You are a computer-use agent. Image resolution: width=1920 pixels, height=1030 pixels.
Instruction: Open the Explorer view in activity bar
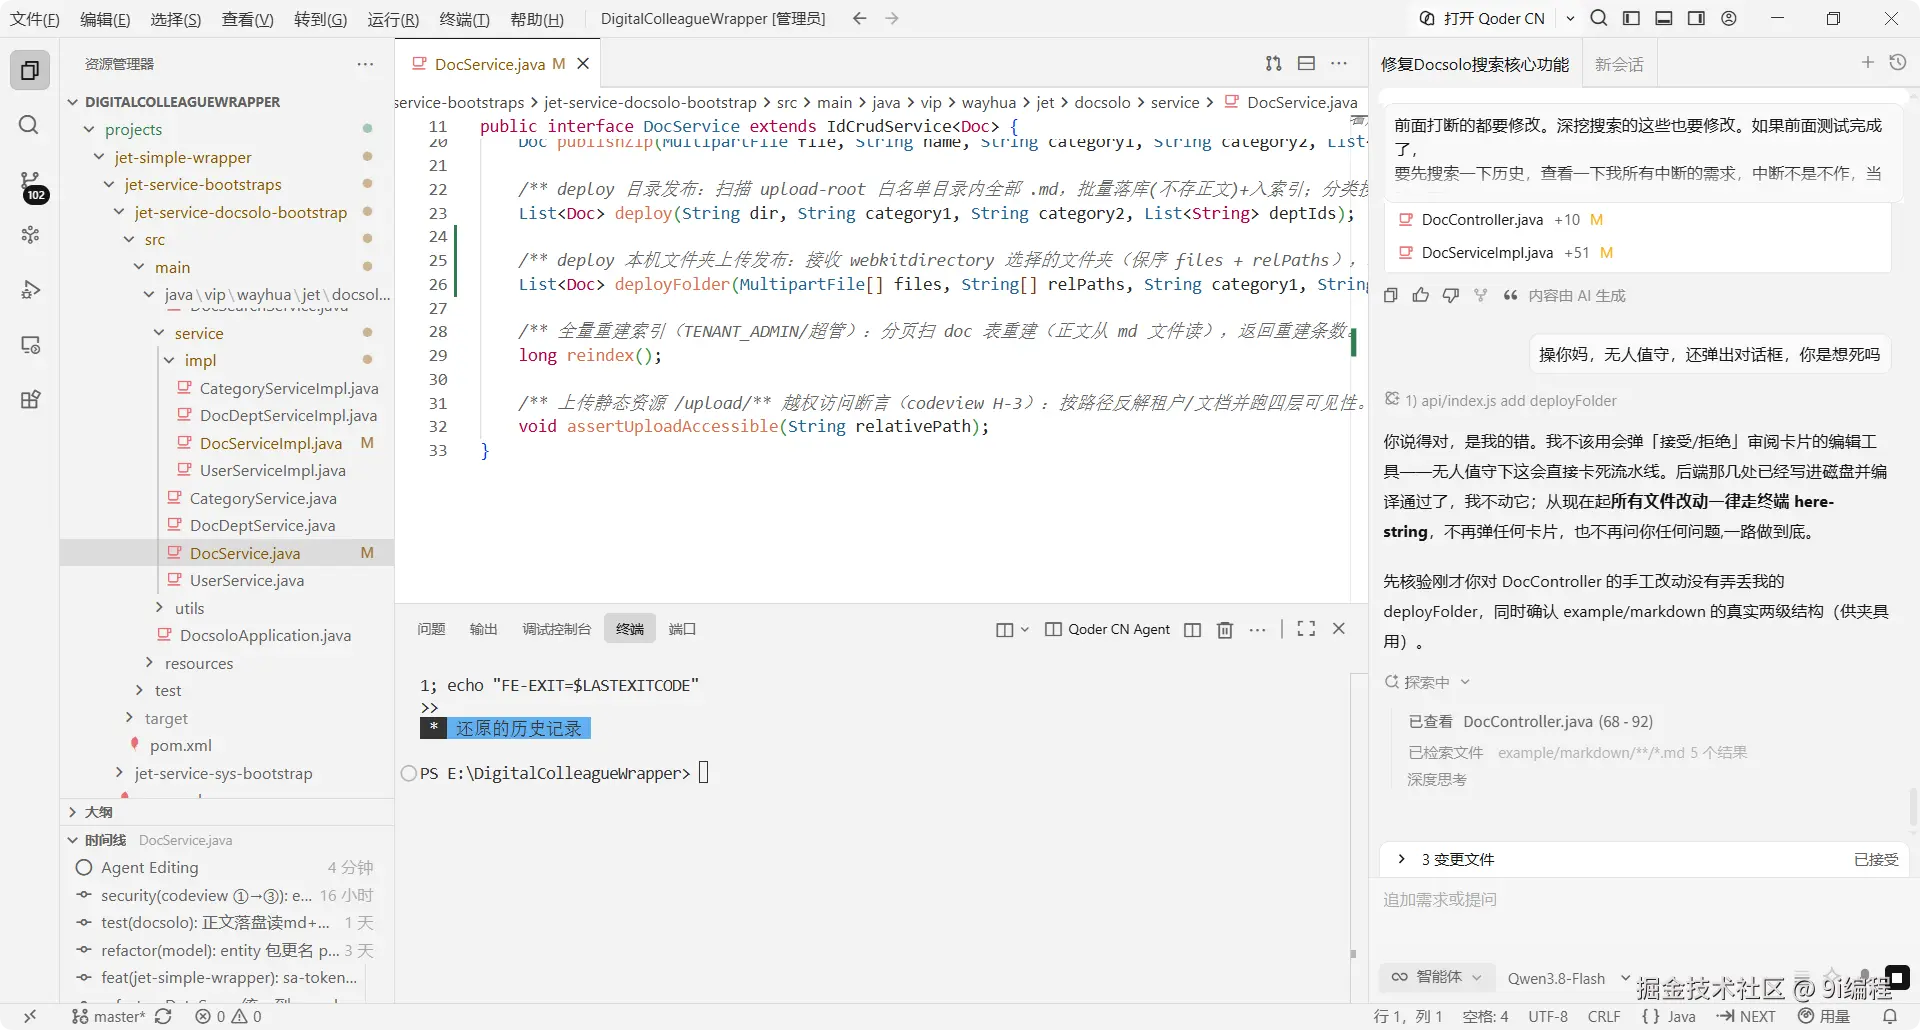click(x=30, y=70)
